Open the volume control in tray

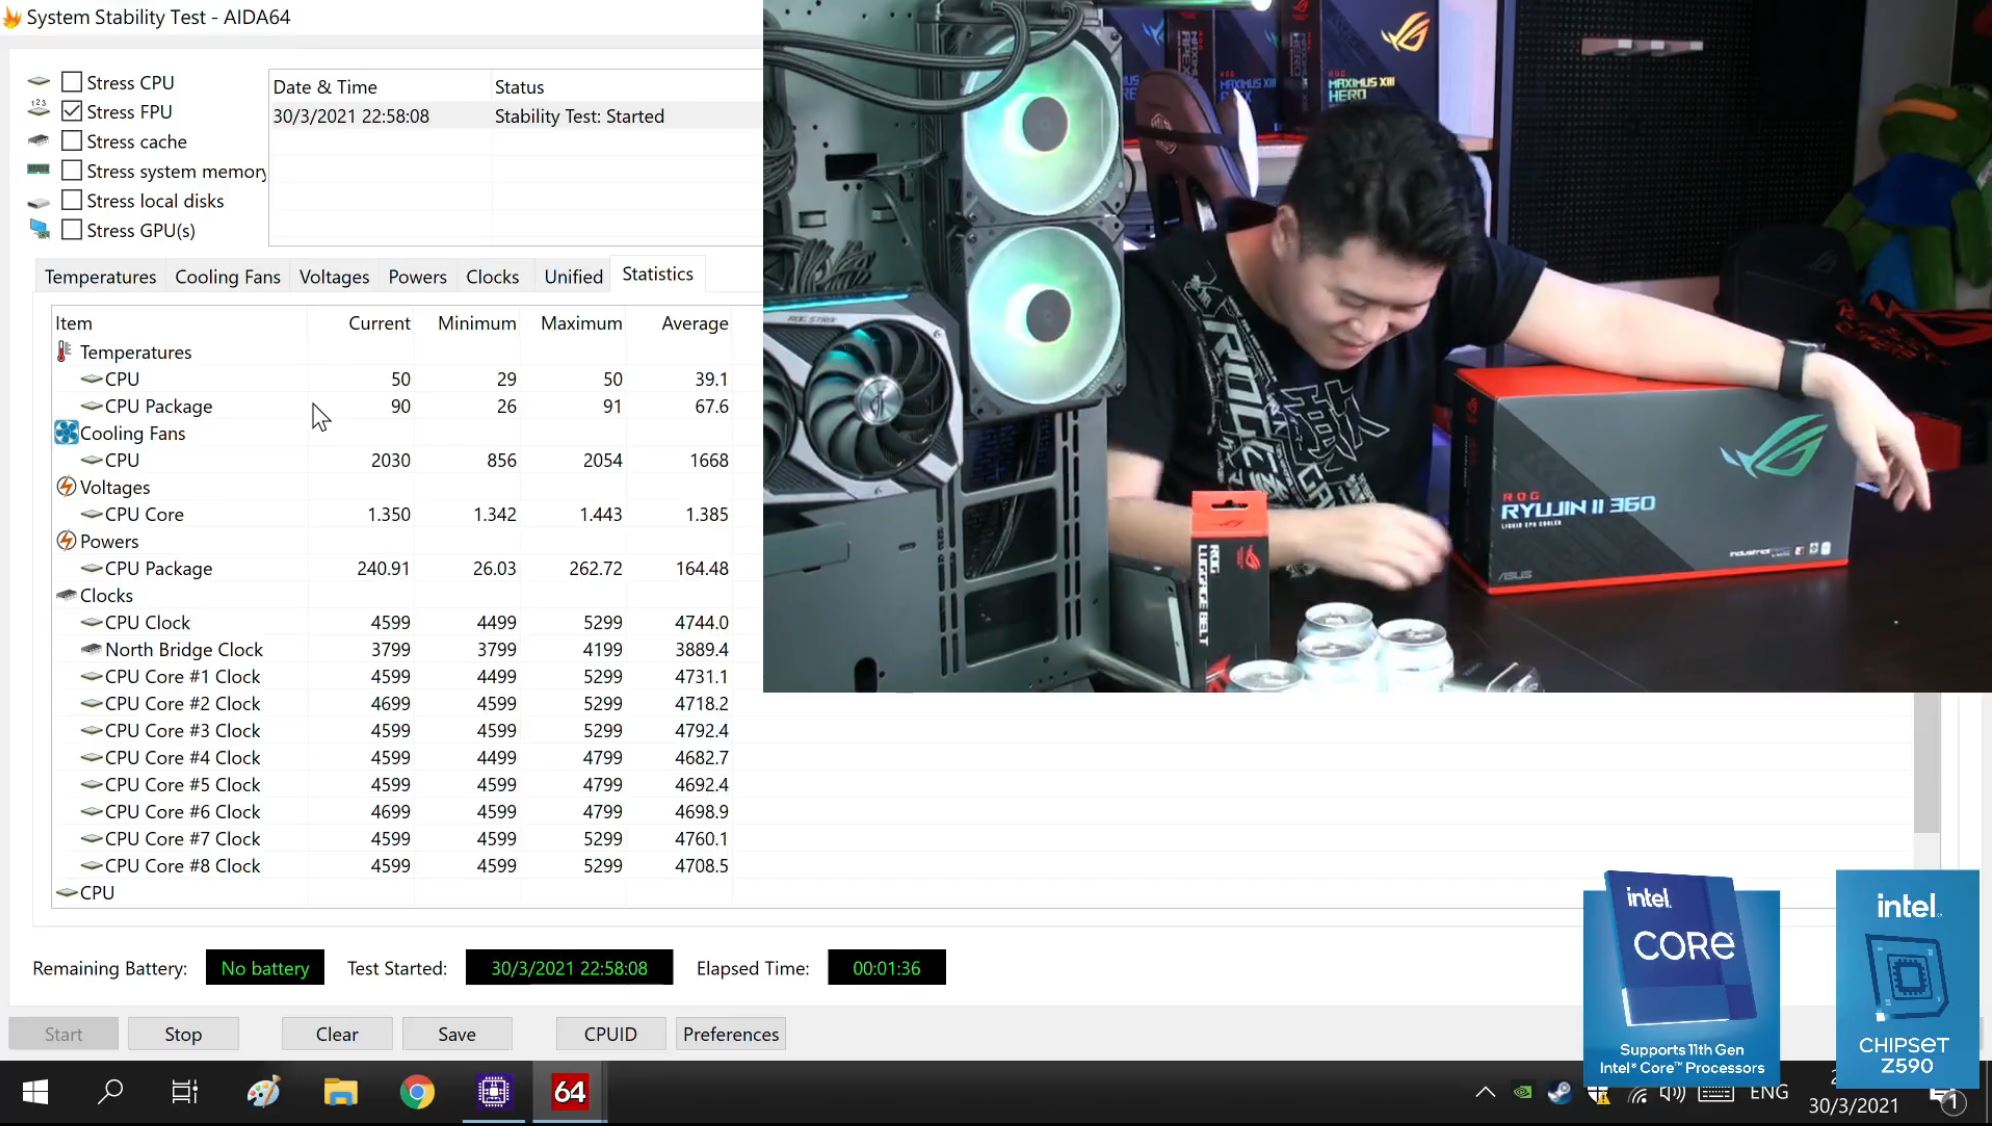[1673, 1092]
